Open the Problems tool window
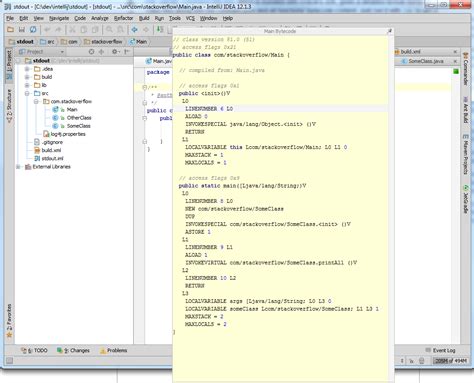The image size is (474, 383). pos(113,350)
